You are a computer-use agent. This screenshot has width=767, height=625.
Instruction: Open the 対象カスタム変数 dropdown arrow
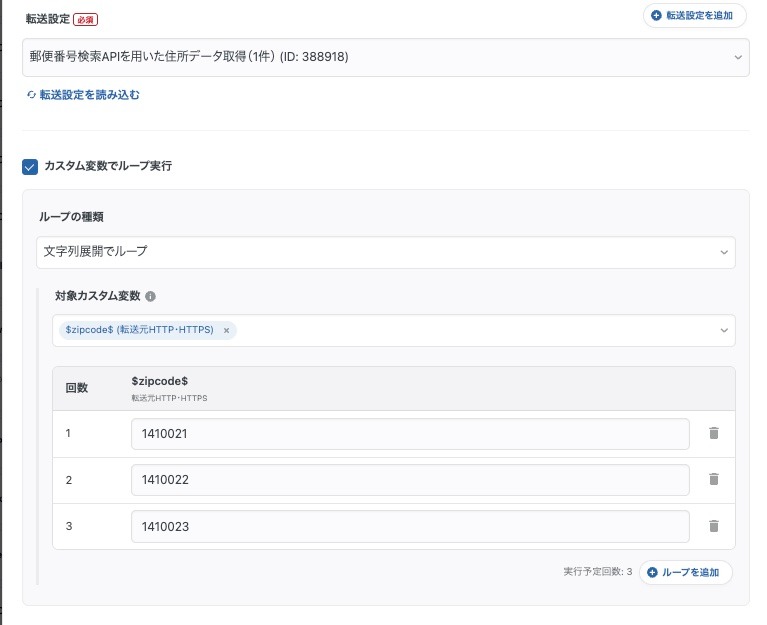[723, 330]
